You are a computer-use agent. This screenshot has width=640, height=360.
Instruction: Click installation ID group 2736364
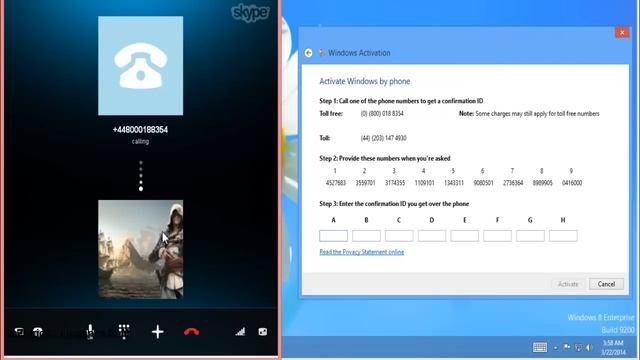tap(513, 183)
